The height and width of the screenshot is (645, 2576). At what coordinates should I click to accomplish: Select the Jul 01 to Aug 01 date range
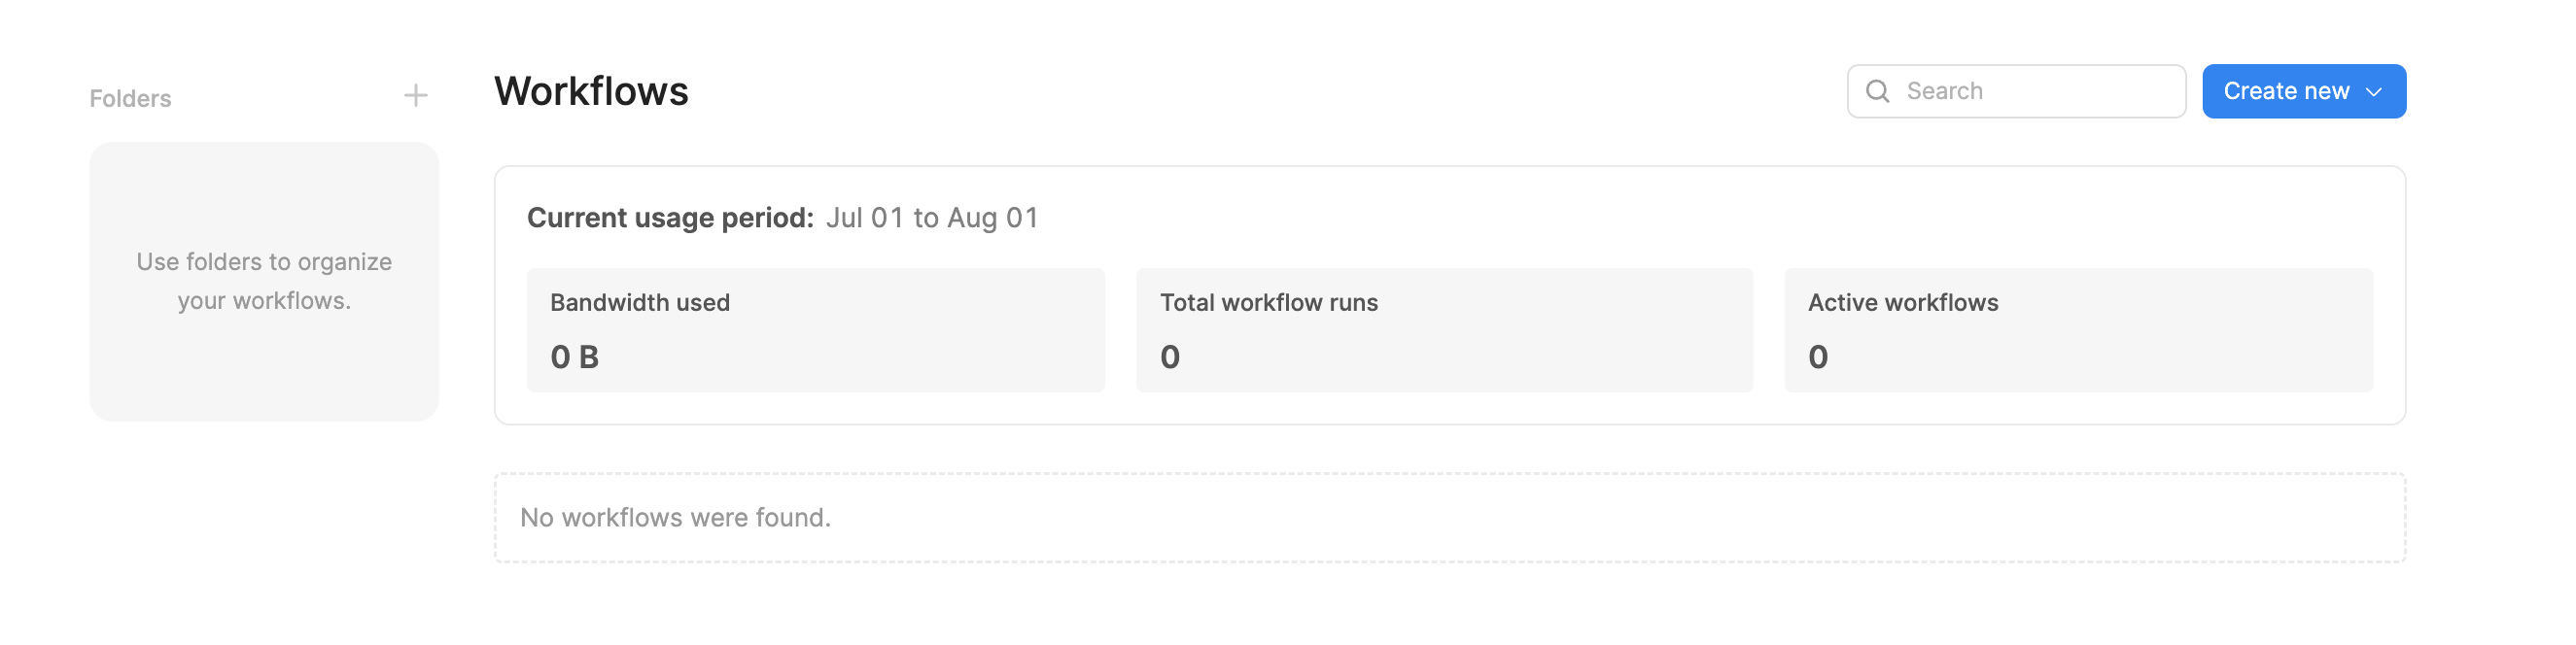point(932,217)
